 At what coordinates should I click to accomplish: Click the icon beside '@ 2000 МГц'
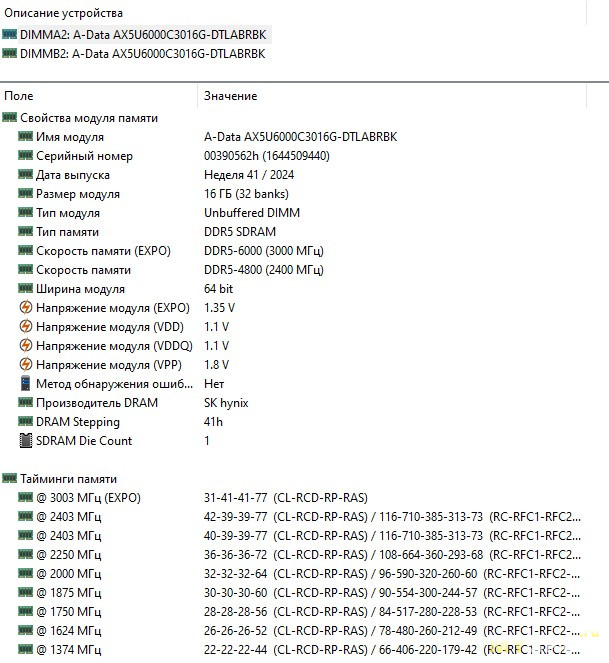[x=25, y=573]
